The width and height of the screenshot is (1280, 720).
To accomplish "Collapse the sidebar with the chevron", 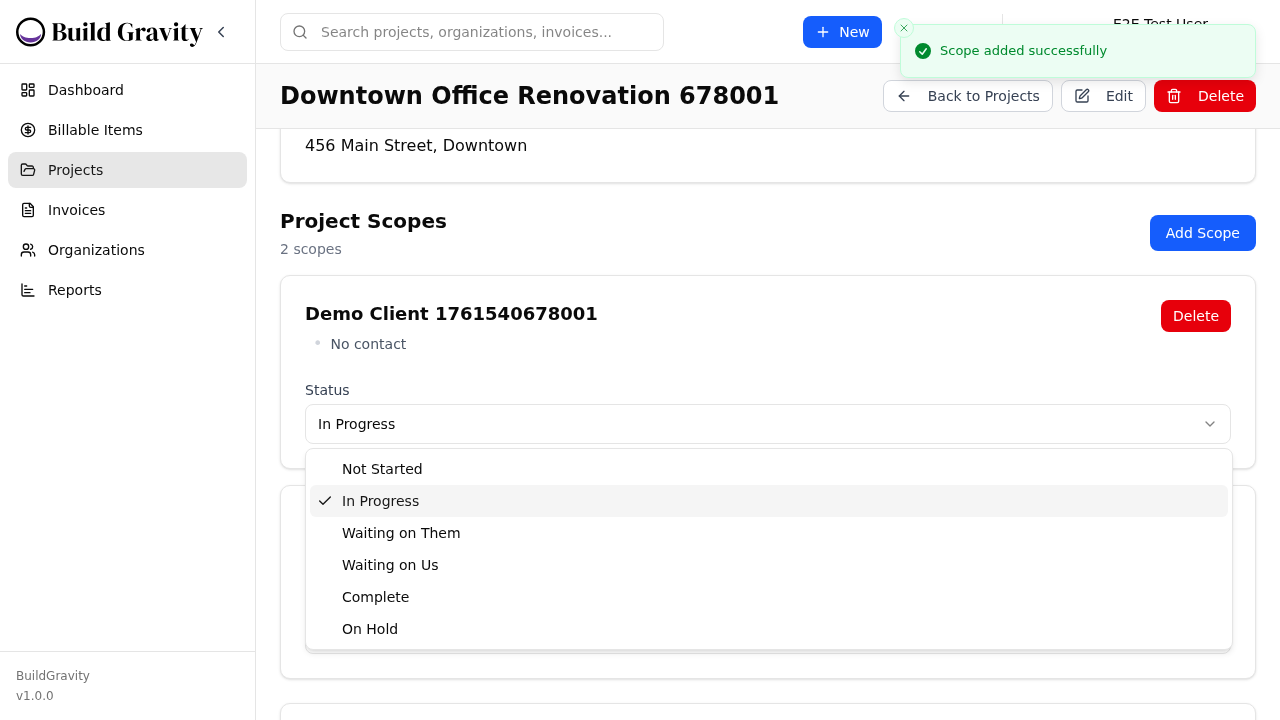I will coord(221,31).
